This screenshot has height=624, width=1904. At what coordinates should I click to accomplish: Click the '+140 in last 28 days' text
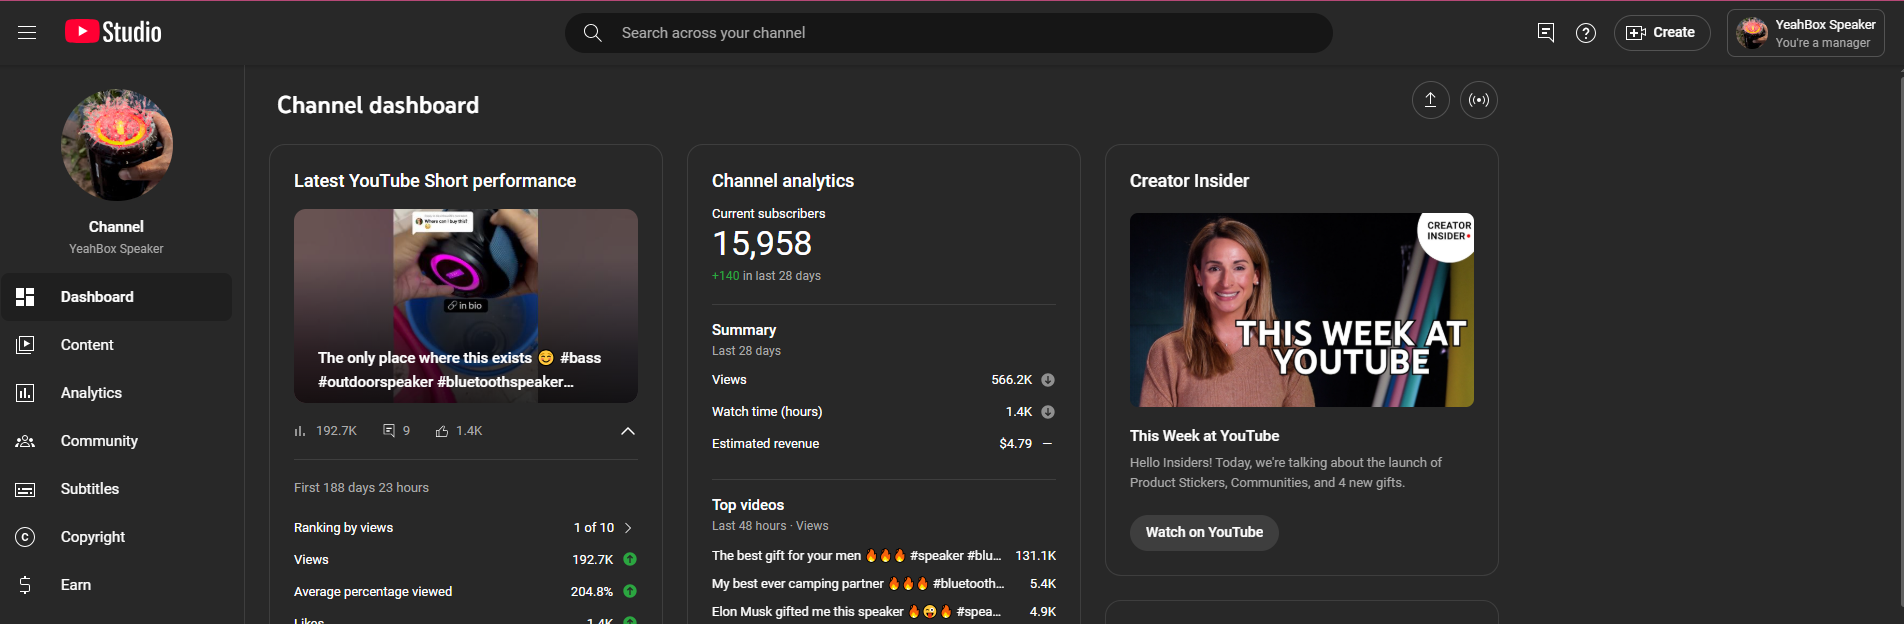(766, 276)
